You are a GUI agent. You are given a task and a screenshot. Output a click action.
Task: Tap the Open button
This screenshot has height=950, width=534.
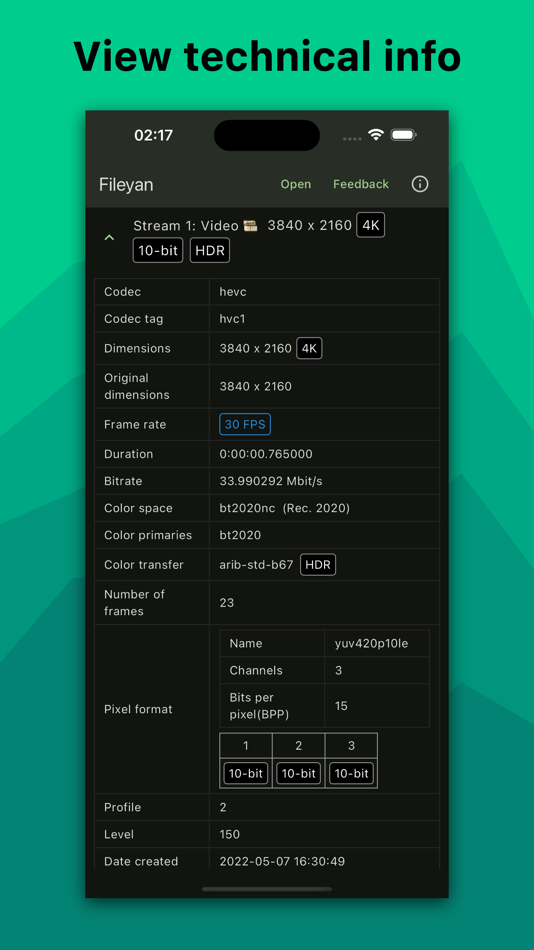[x=296, y=184]
